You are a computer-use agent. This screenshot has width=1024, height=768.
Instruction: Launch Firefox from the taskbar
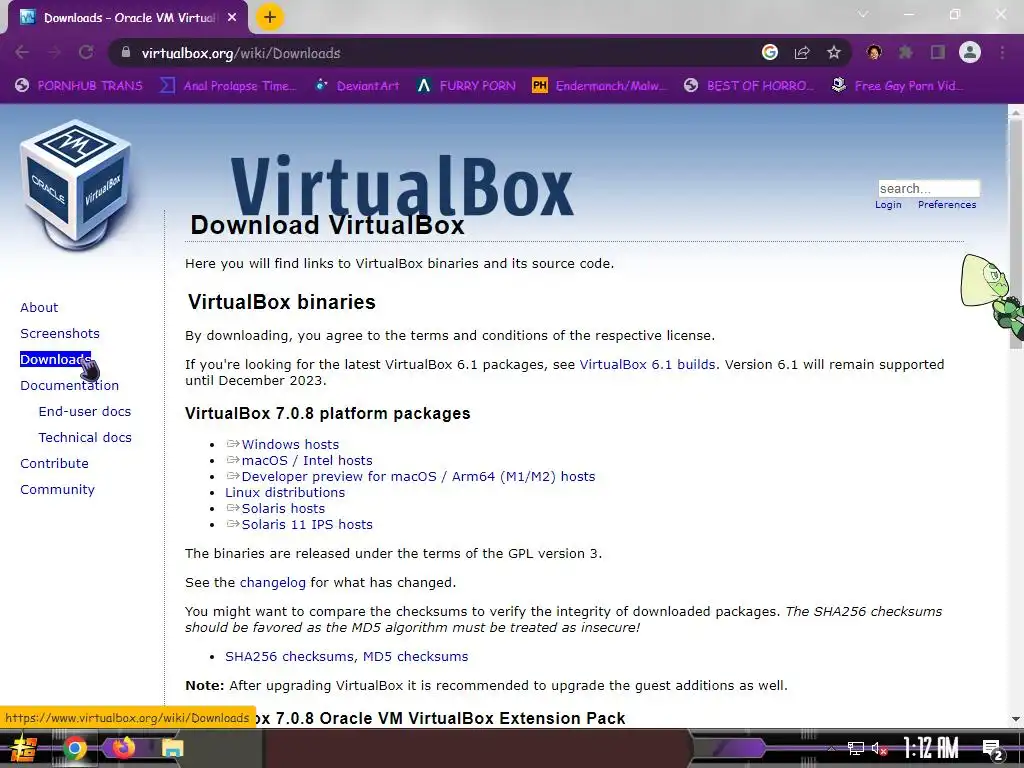coord(123,748)
